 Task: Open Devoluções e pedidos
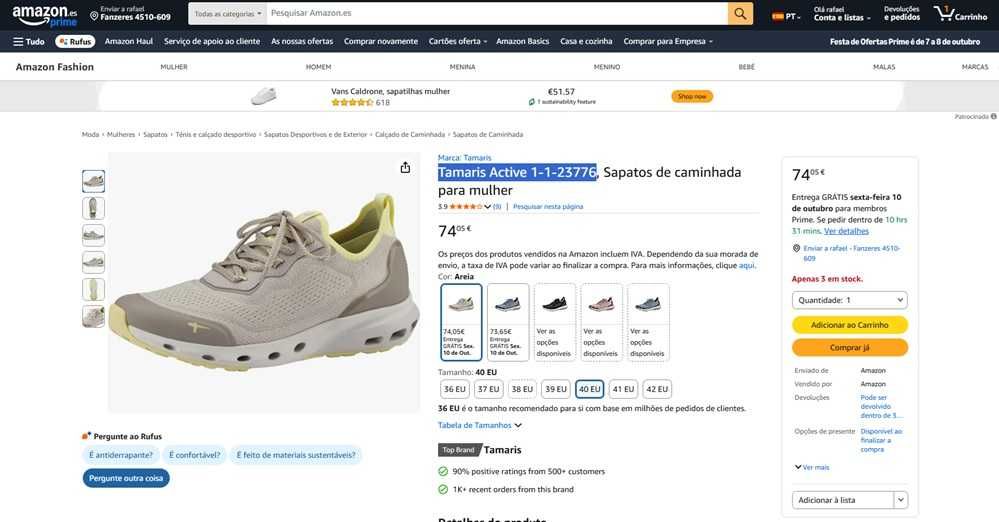pos(902,13)
